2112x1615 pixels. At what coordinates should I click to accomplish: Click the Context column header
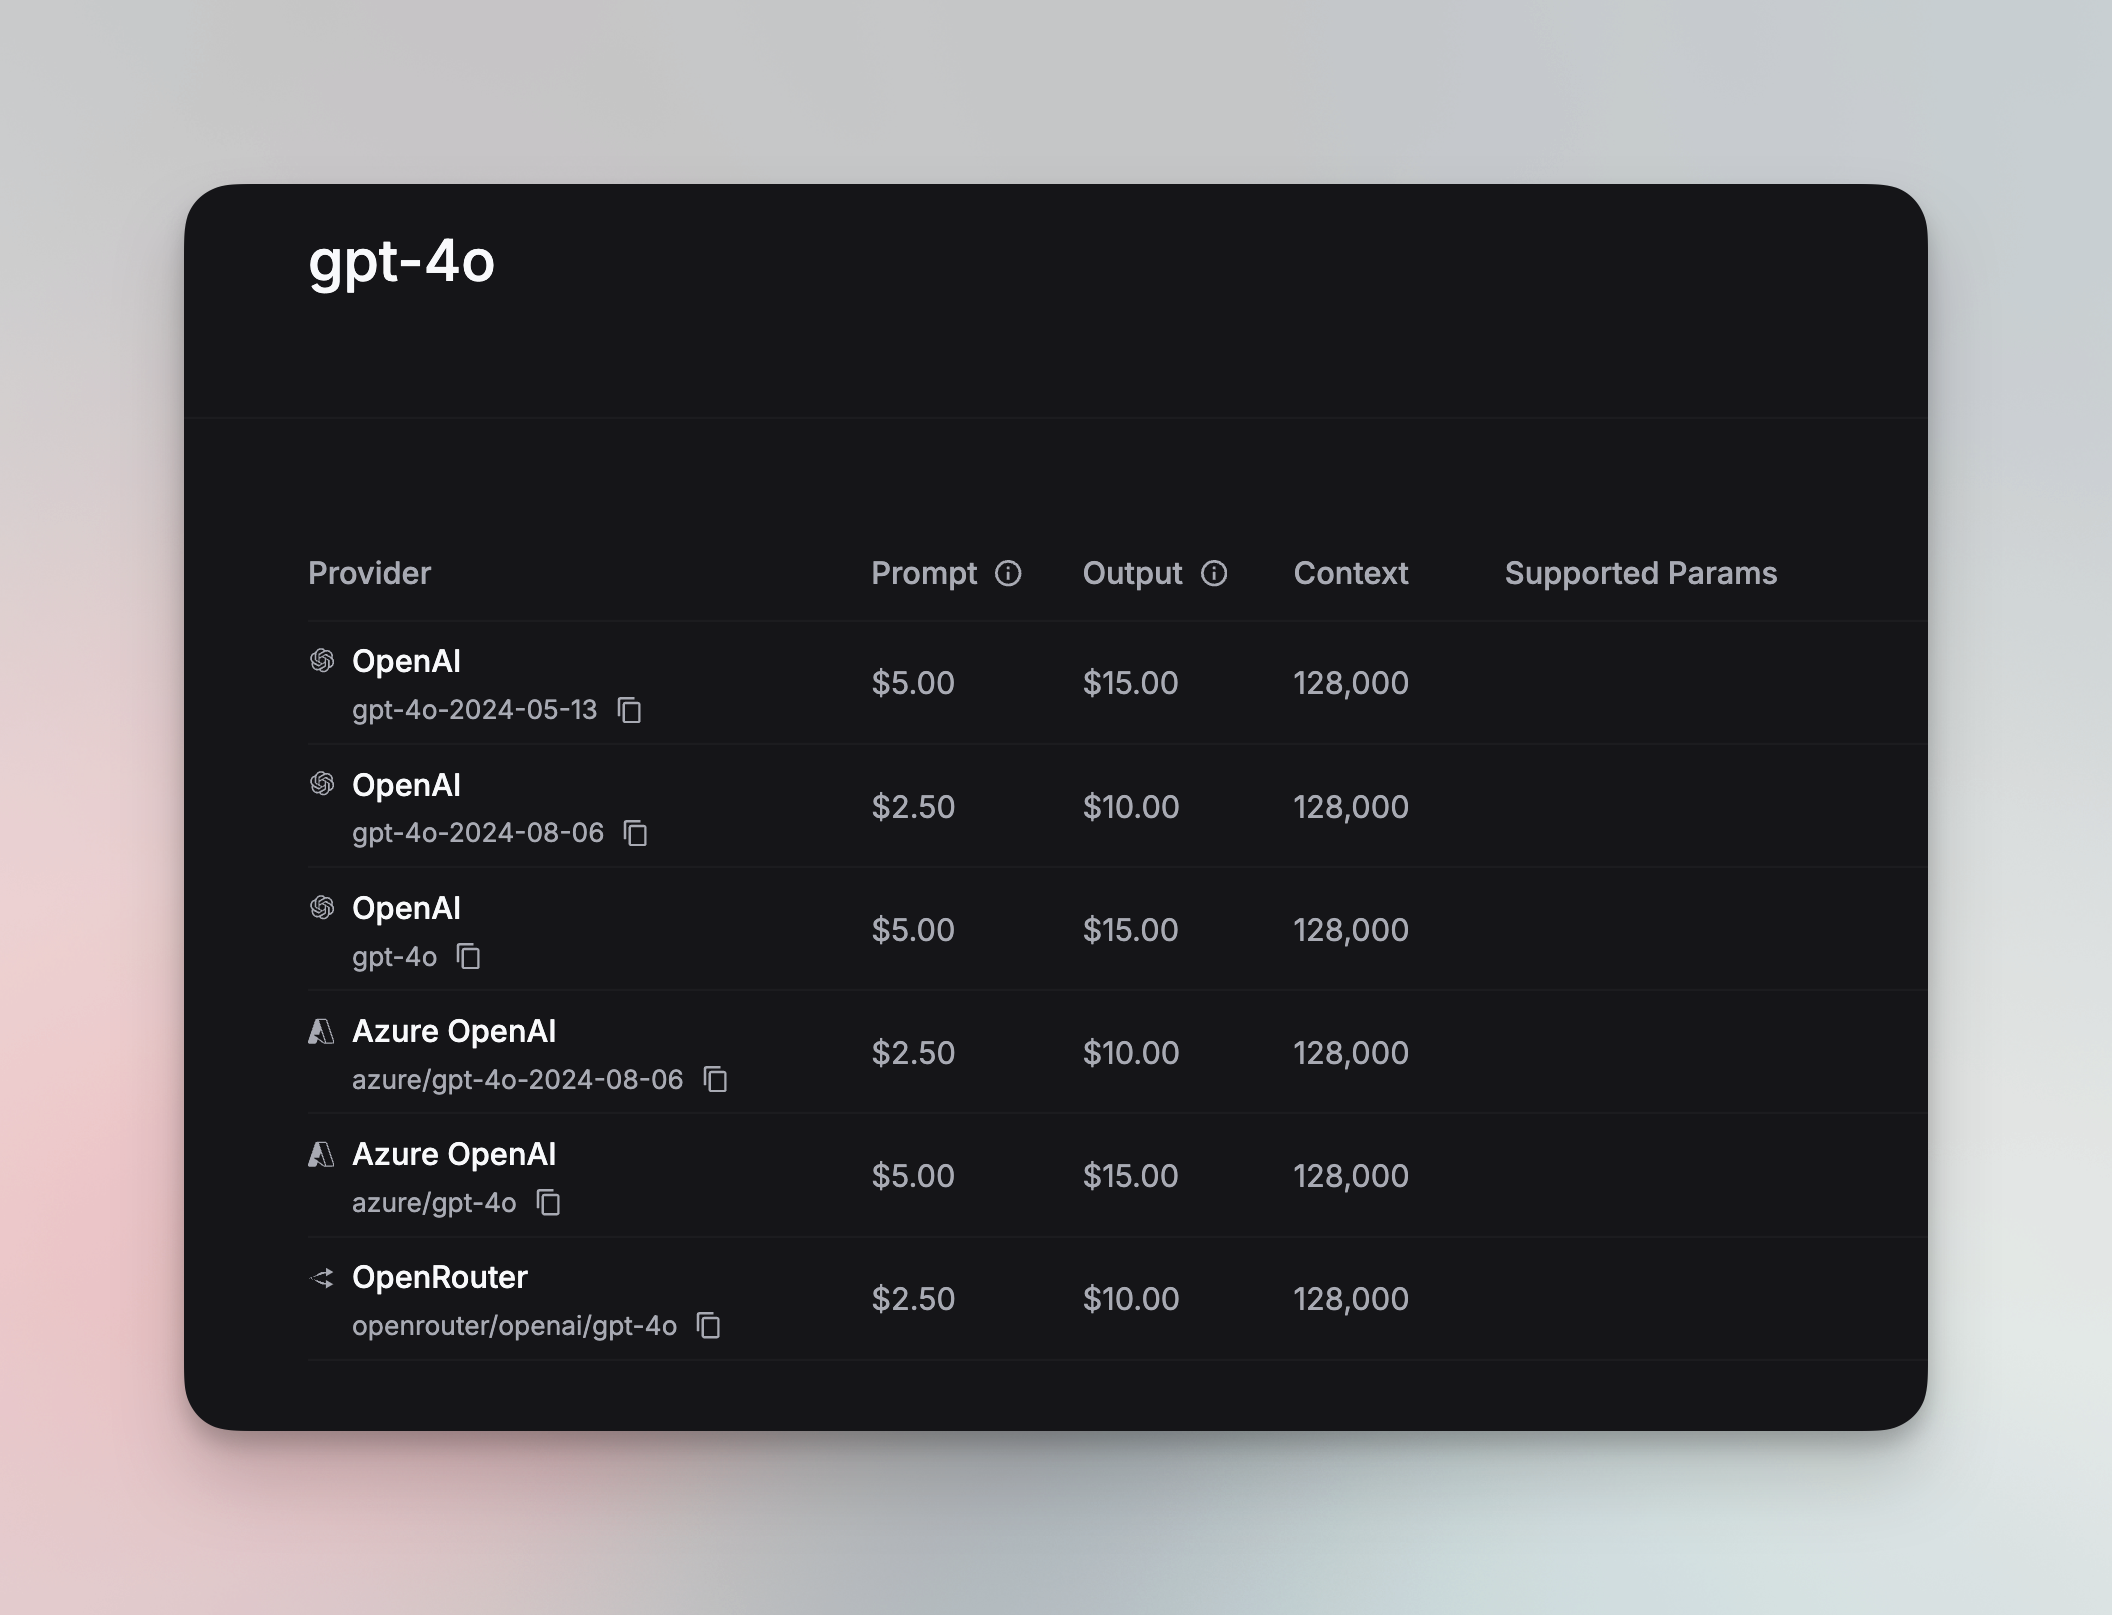pos(1350,573)
